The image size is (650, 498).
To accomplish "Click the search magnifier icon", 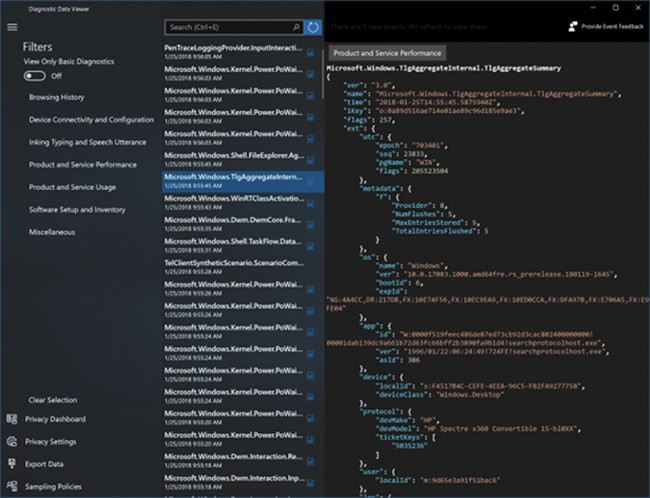I will pyautogui.click(x=296, y=27).
